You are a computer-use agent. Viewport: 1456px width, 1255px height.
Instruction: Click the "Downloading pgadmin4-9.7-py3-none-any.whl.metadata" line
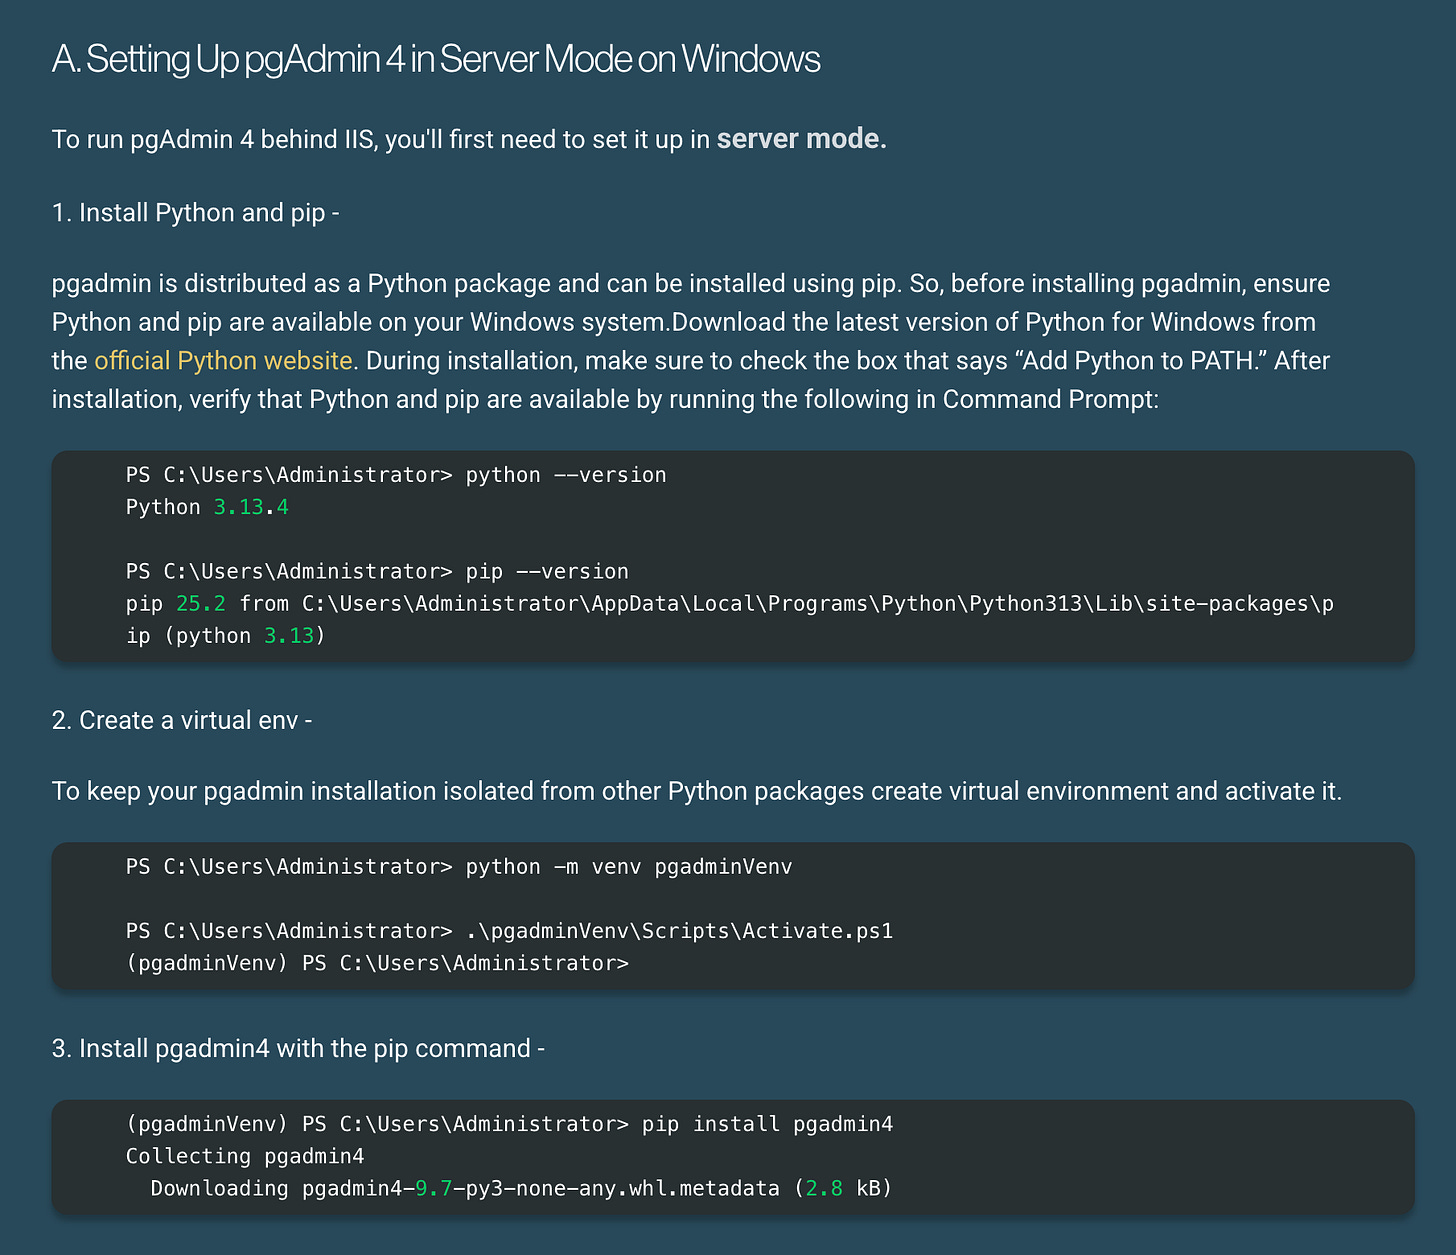tap(521, 1188)
